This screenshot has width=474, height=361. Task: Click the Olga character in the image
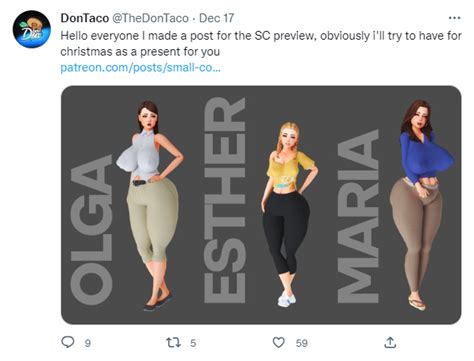click(150, 205)
